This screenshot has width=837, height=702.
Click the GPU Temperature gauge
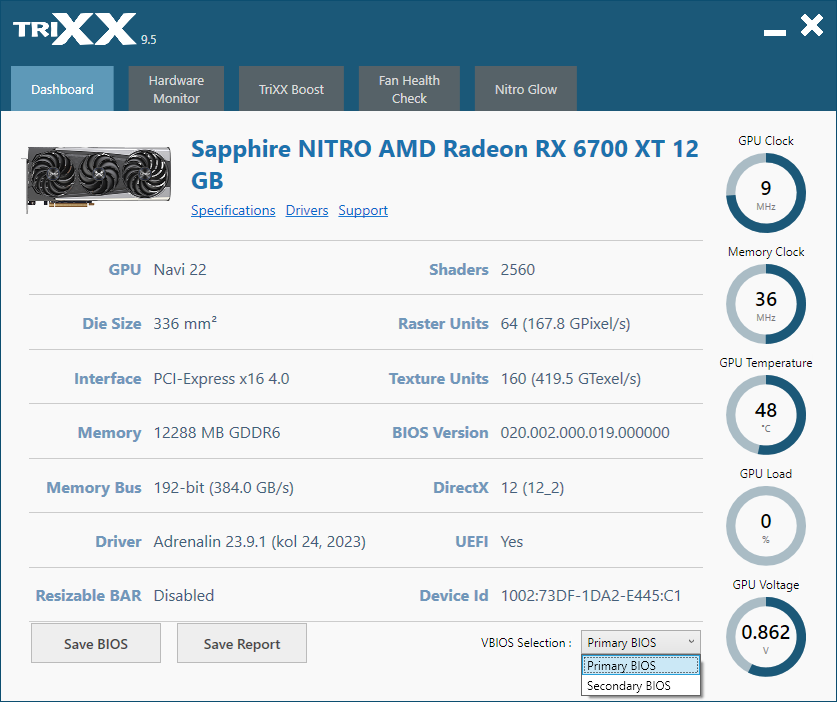[x=765, y=415]
